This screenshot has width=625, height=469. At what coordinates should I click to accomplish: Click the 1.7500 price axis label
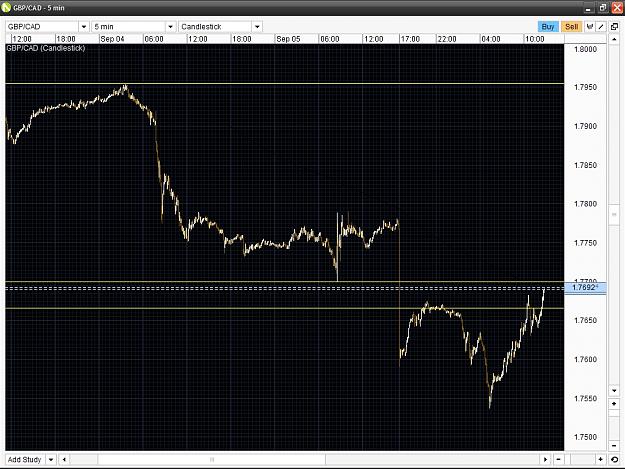pyautogui.click(x=585, y=437)
